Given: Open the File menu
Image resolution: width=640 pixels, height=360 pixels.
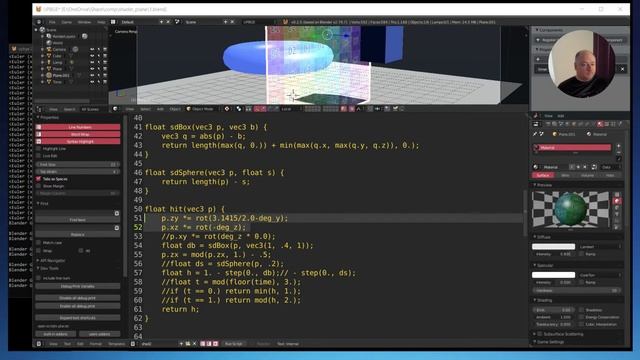Looking at the screenshot, I should coord(52,22).
